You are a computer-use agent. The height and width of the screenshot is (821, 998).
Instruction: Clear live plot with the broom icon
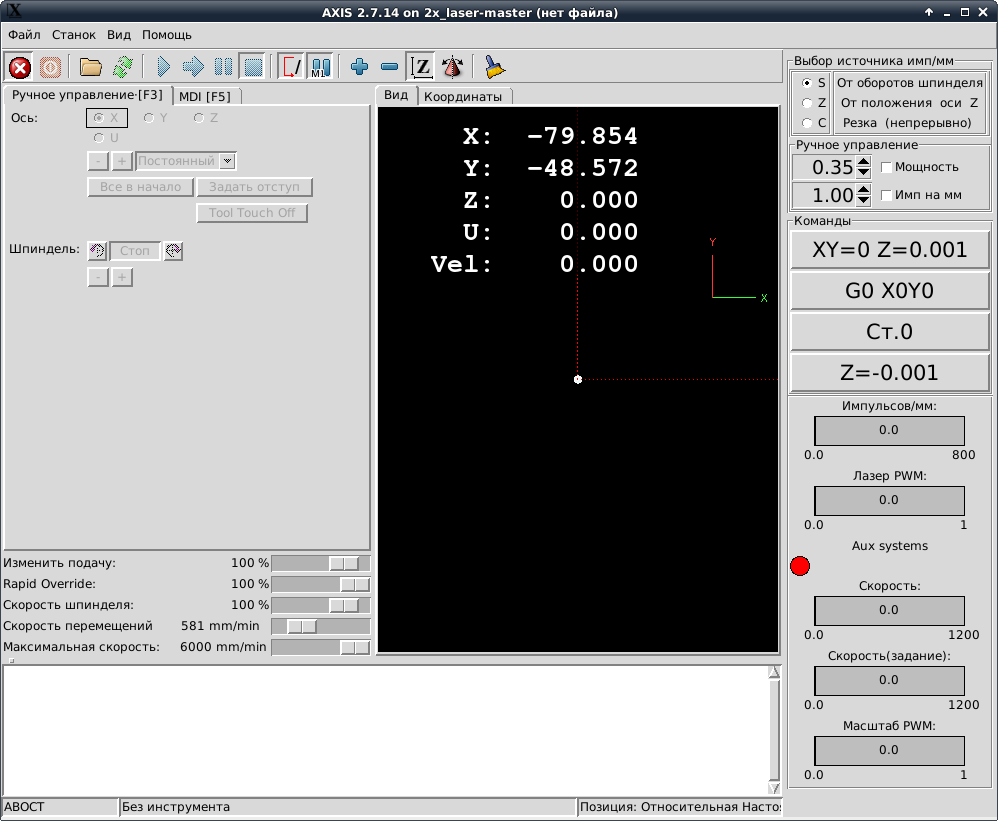(x=494, y=67)
